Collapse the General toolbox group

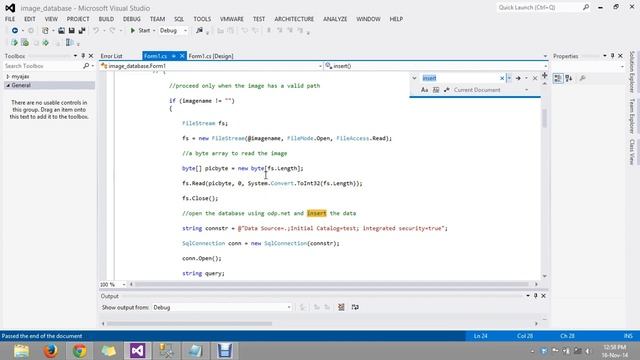click(8, 85)
